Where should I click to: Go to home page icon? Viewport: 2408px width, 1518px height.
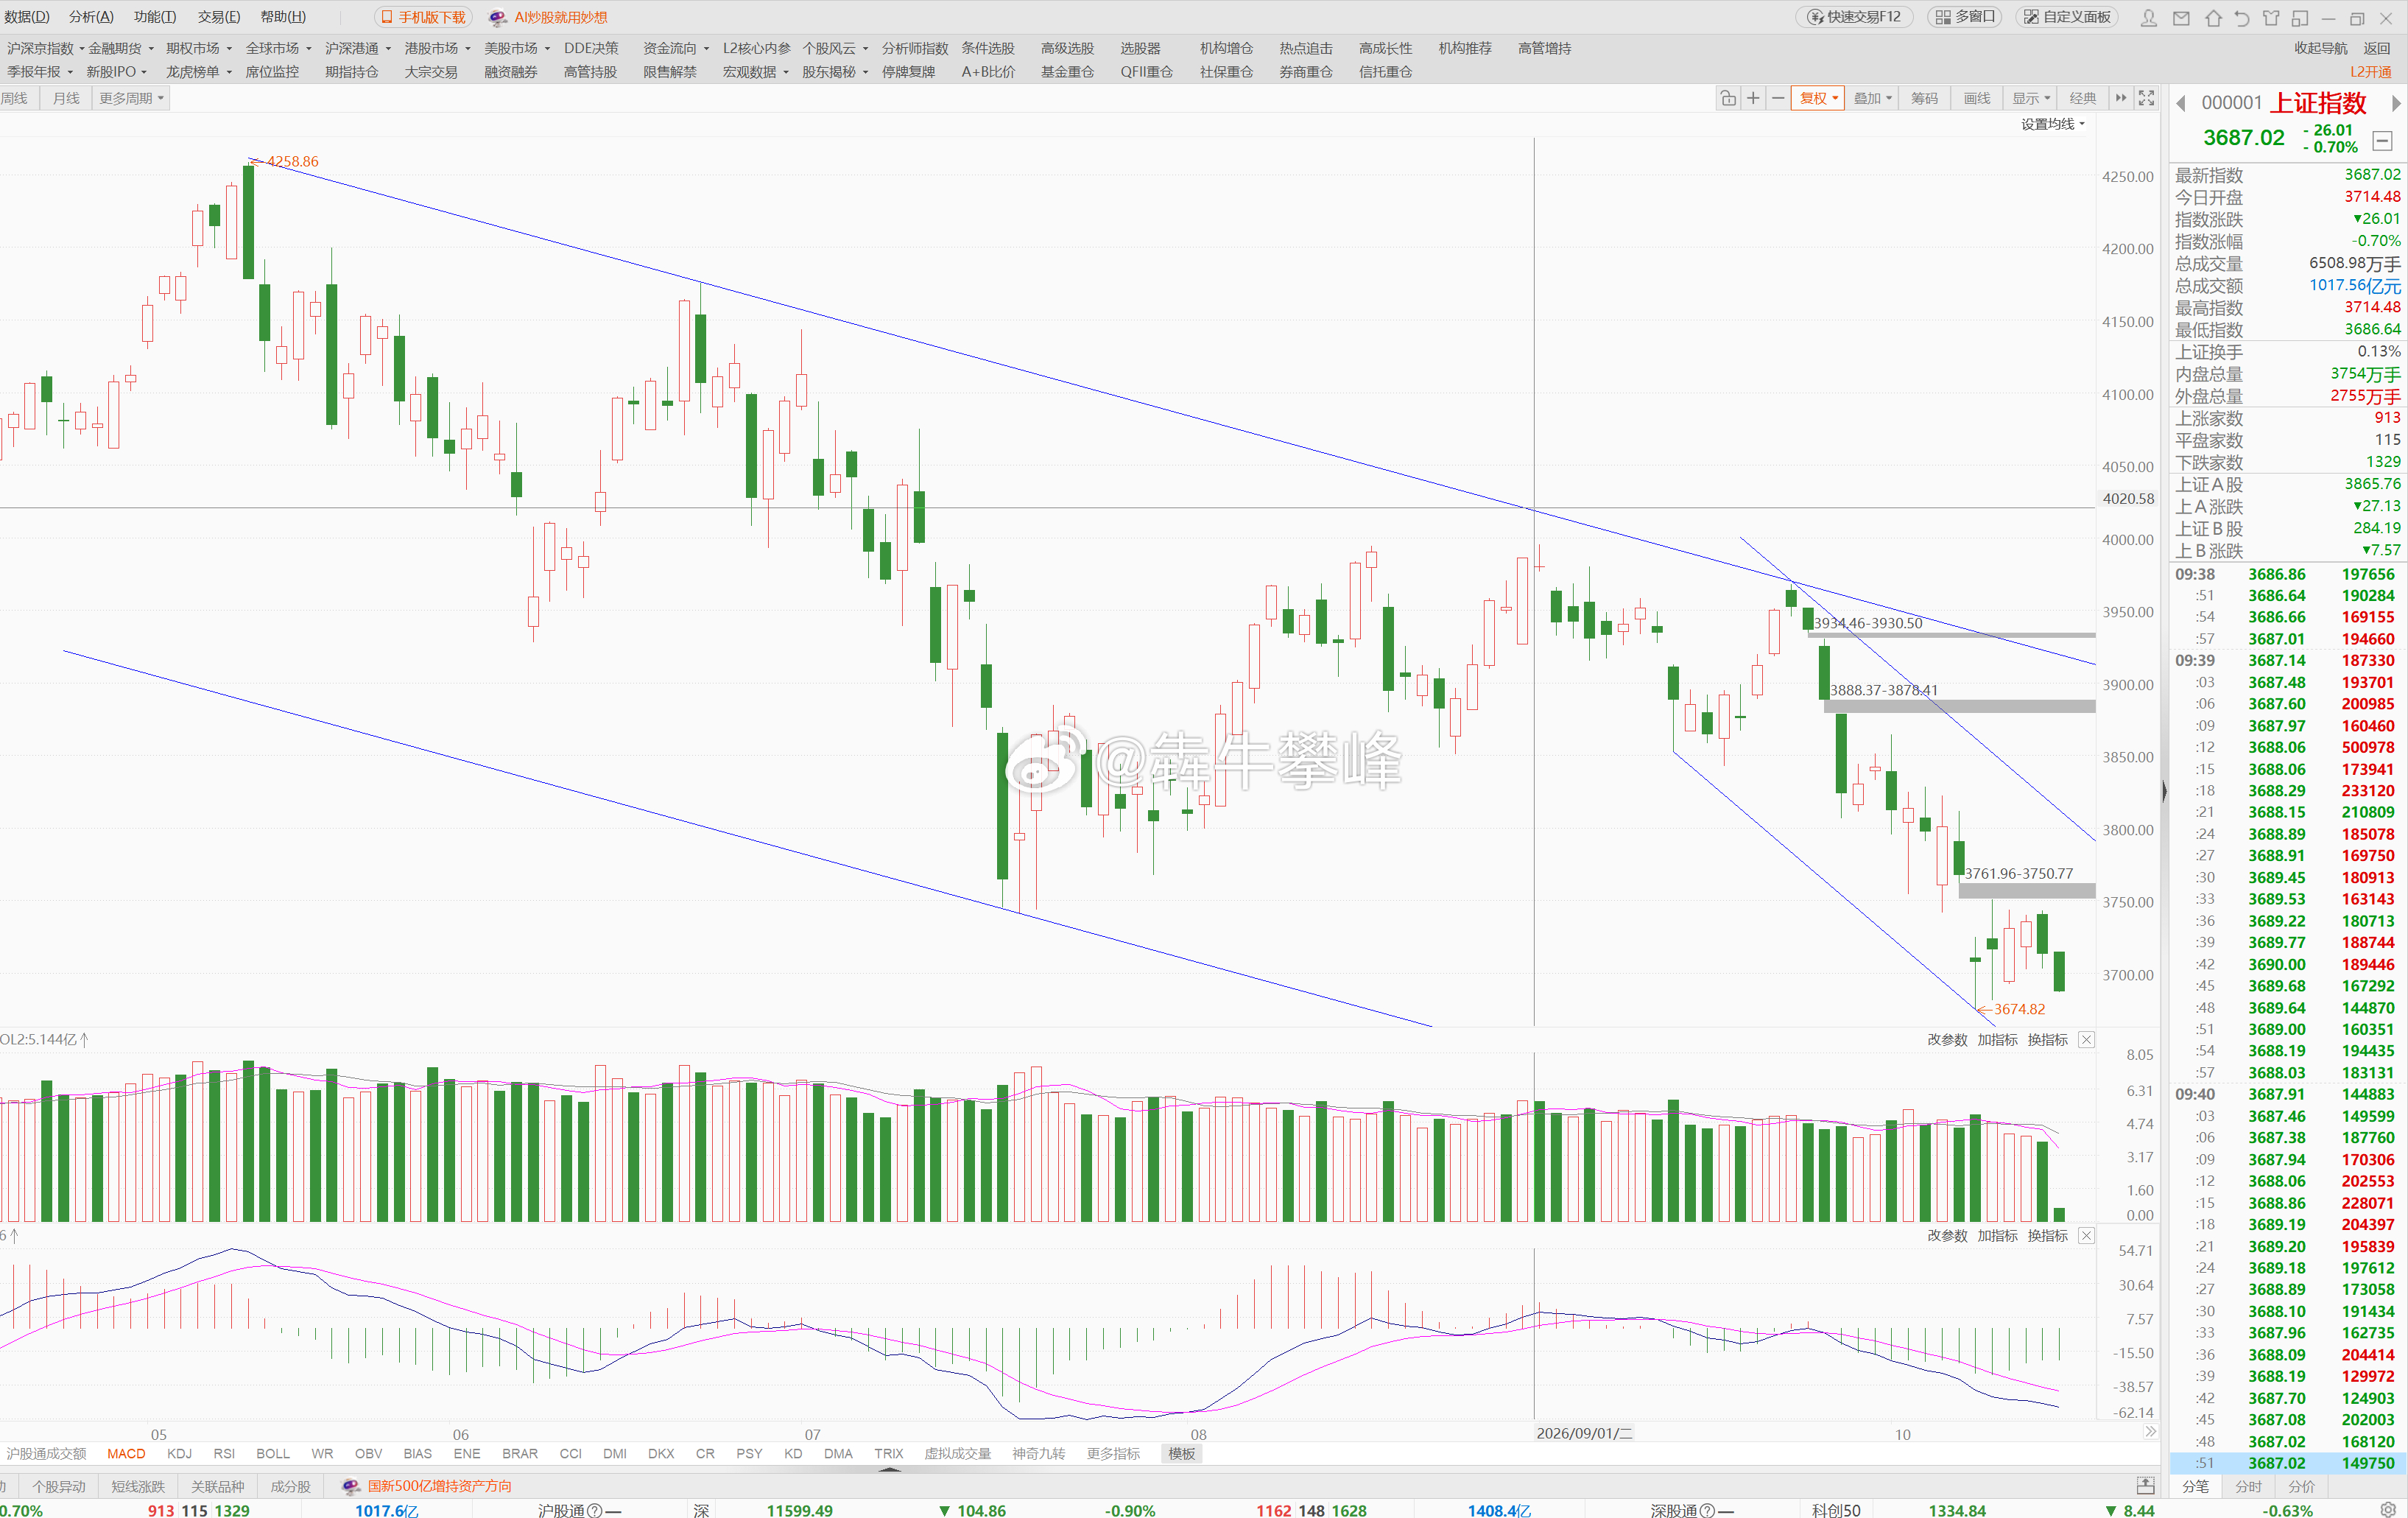(2213, 17)
